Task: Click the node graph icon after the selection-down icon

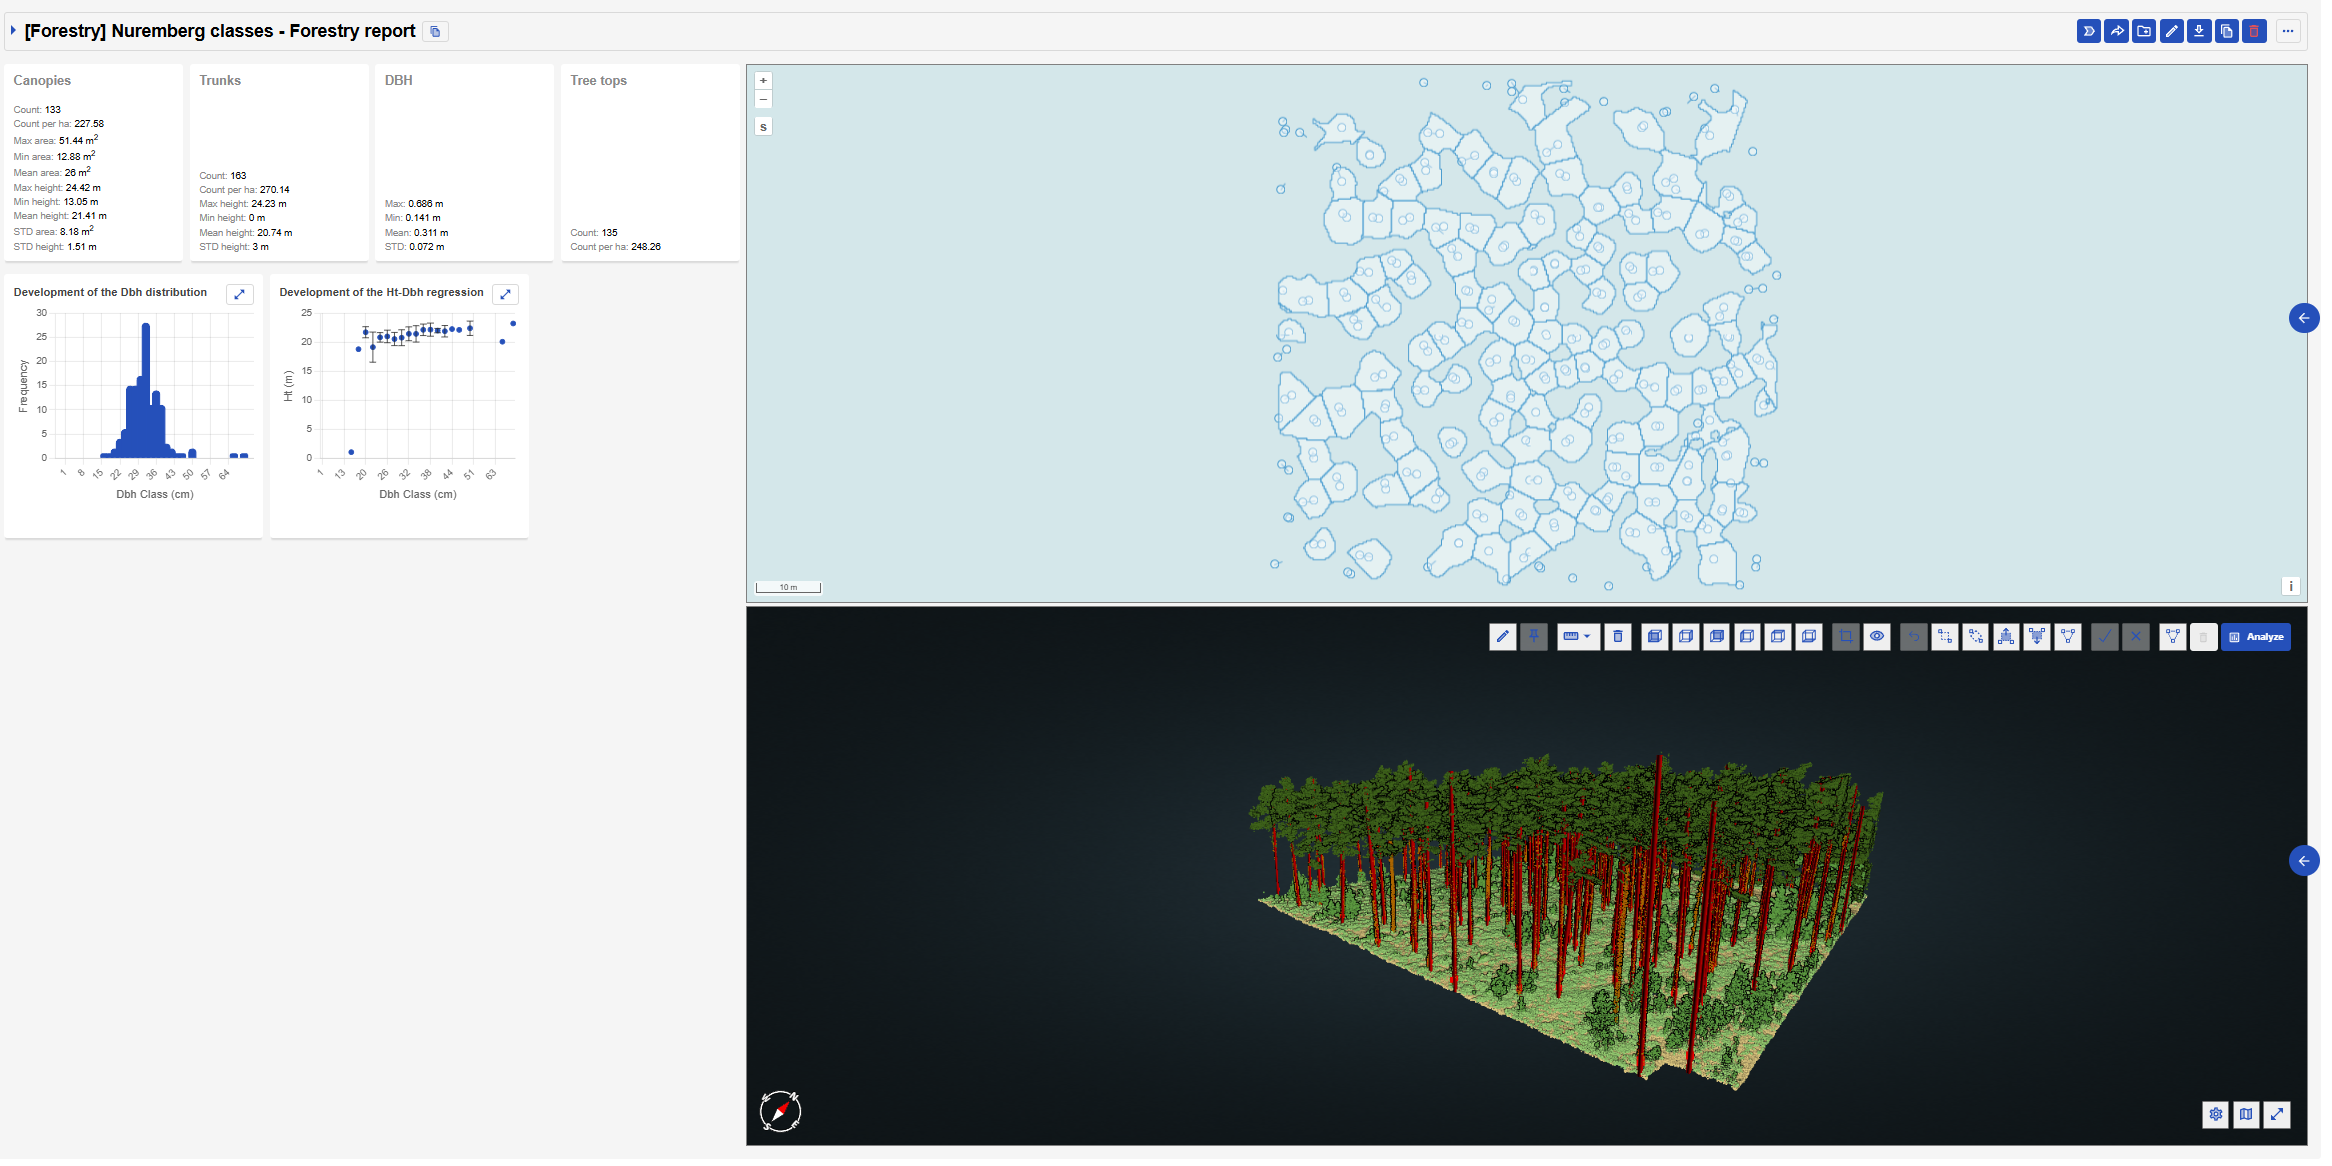Action: tap(2068, 636)
